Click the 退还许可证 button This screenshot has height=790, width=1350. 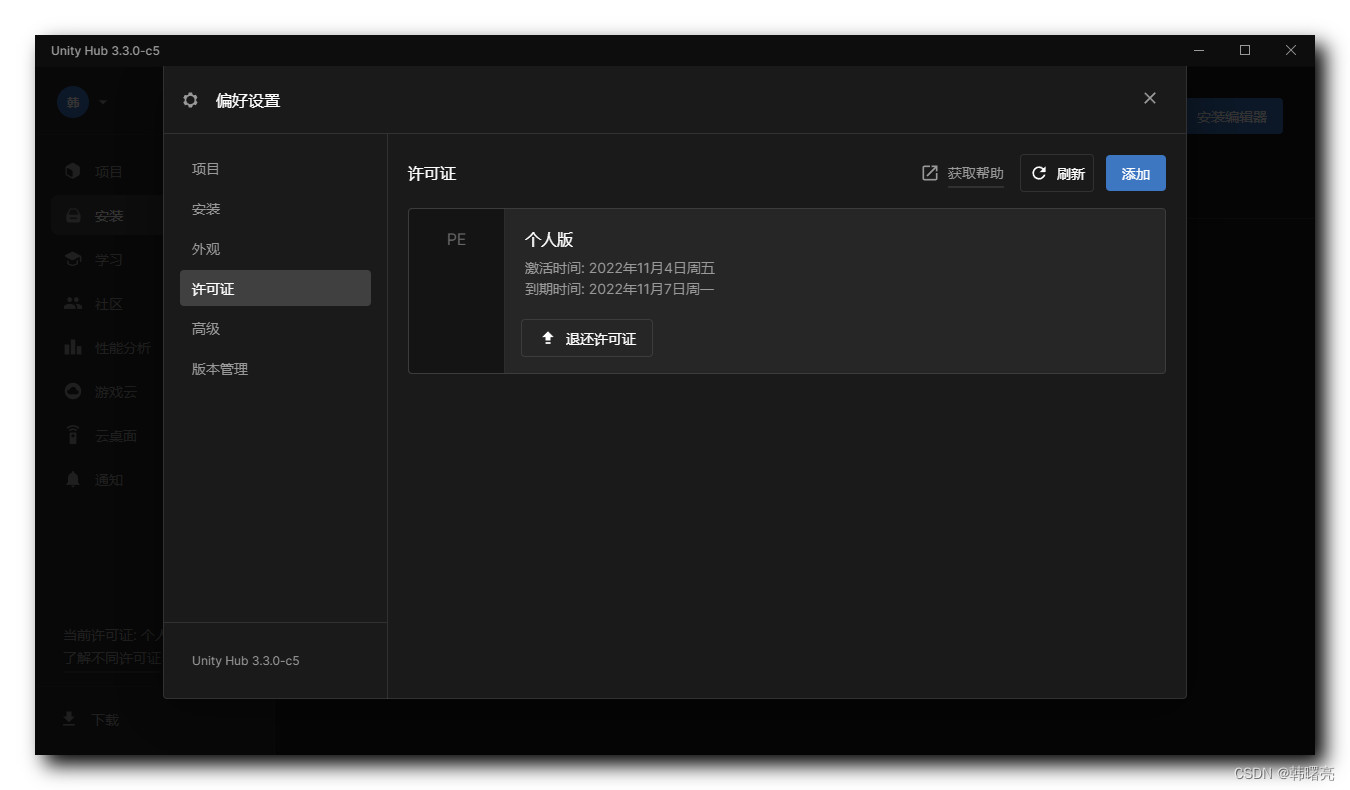coord(587,338)
